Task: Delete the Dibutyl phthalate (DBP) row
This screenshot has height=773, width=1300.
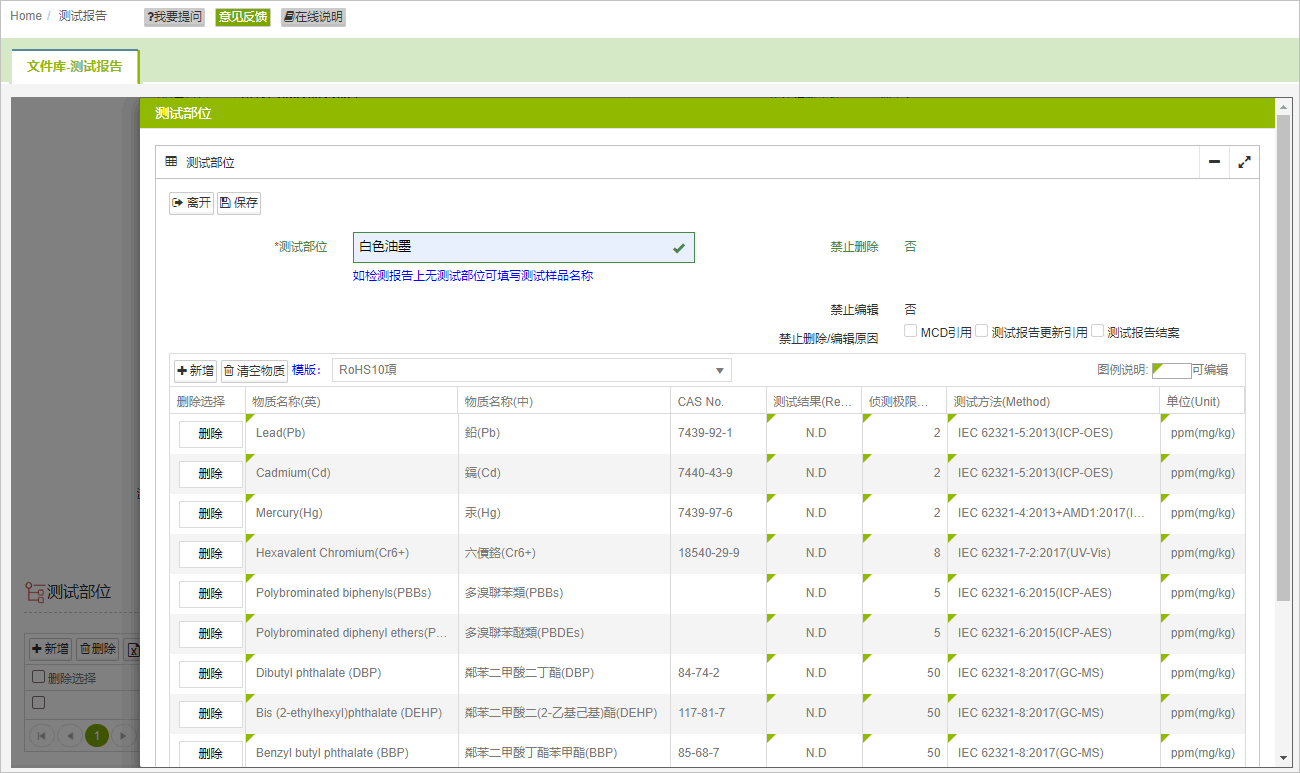Action: tap(211, 674)
